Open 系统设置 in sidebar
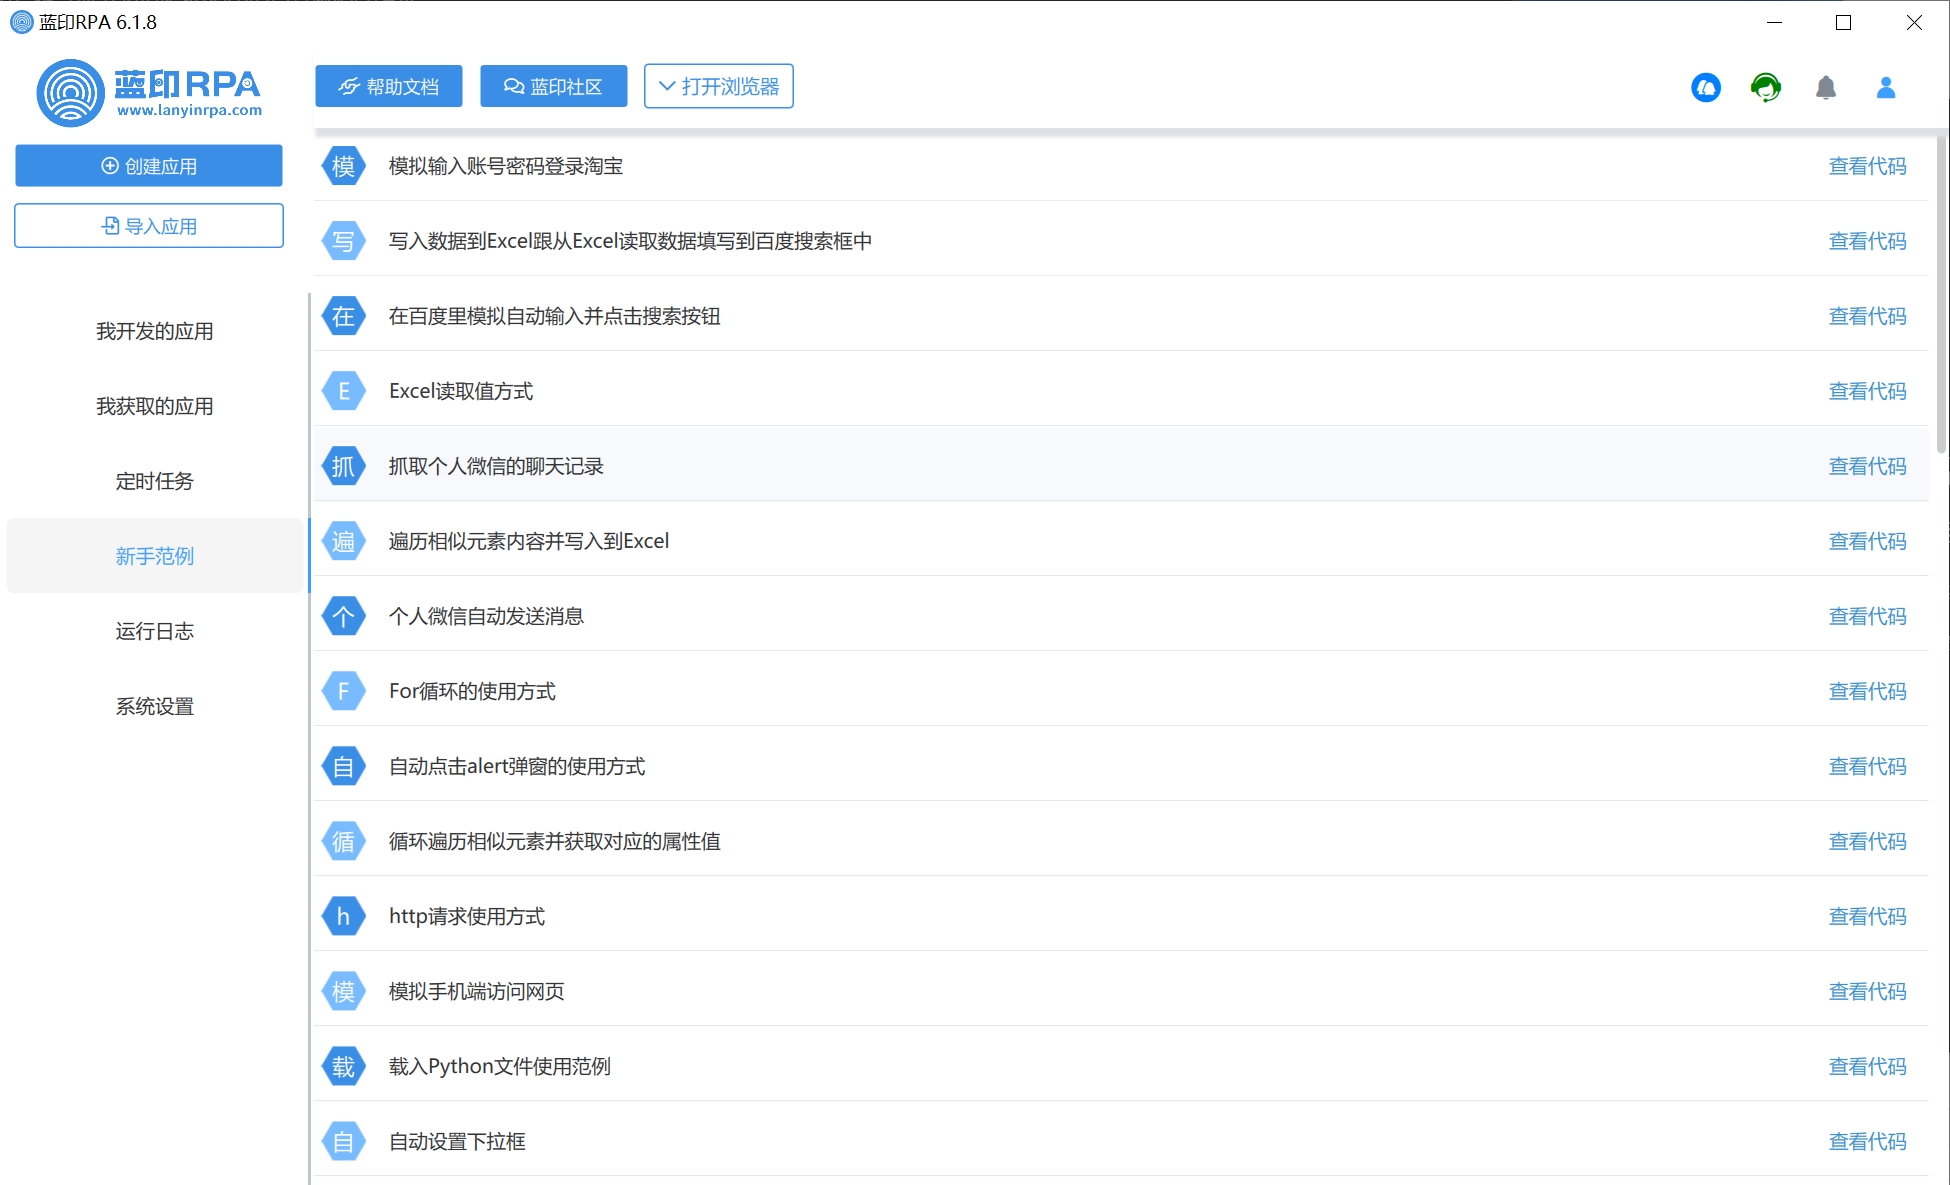Screen dimensions: 1950x1185 pos(154,706)
